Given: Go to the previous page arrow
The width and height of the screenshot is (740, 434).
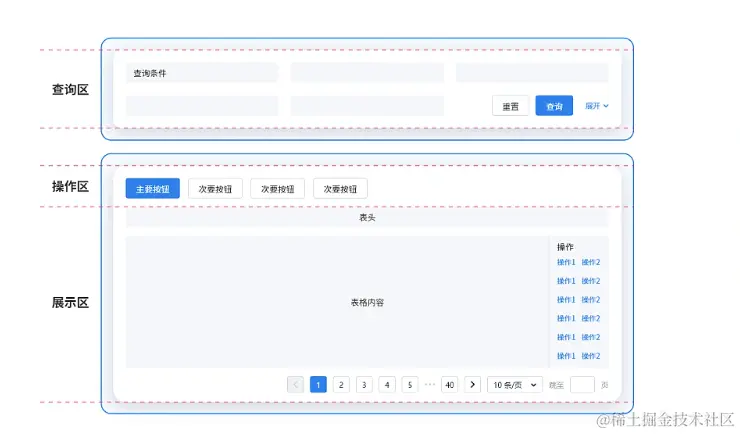Looking at the screenshot, I should [295, 385].
